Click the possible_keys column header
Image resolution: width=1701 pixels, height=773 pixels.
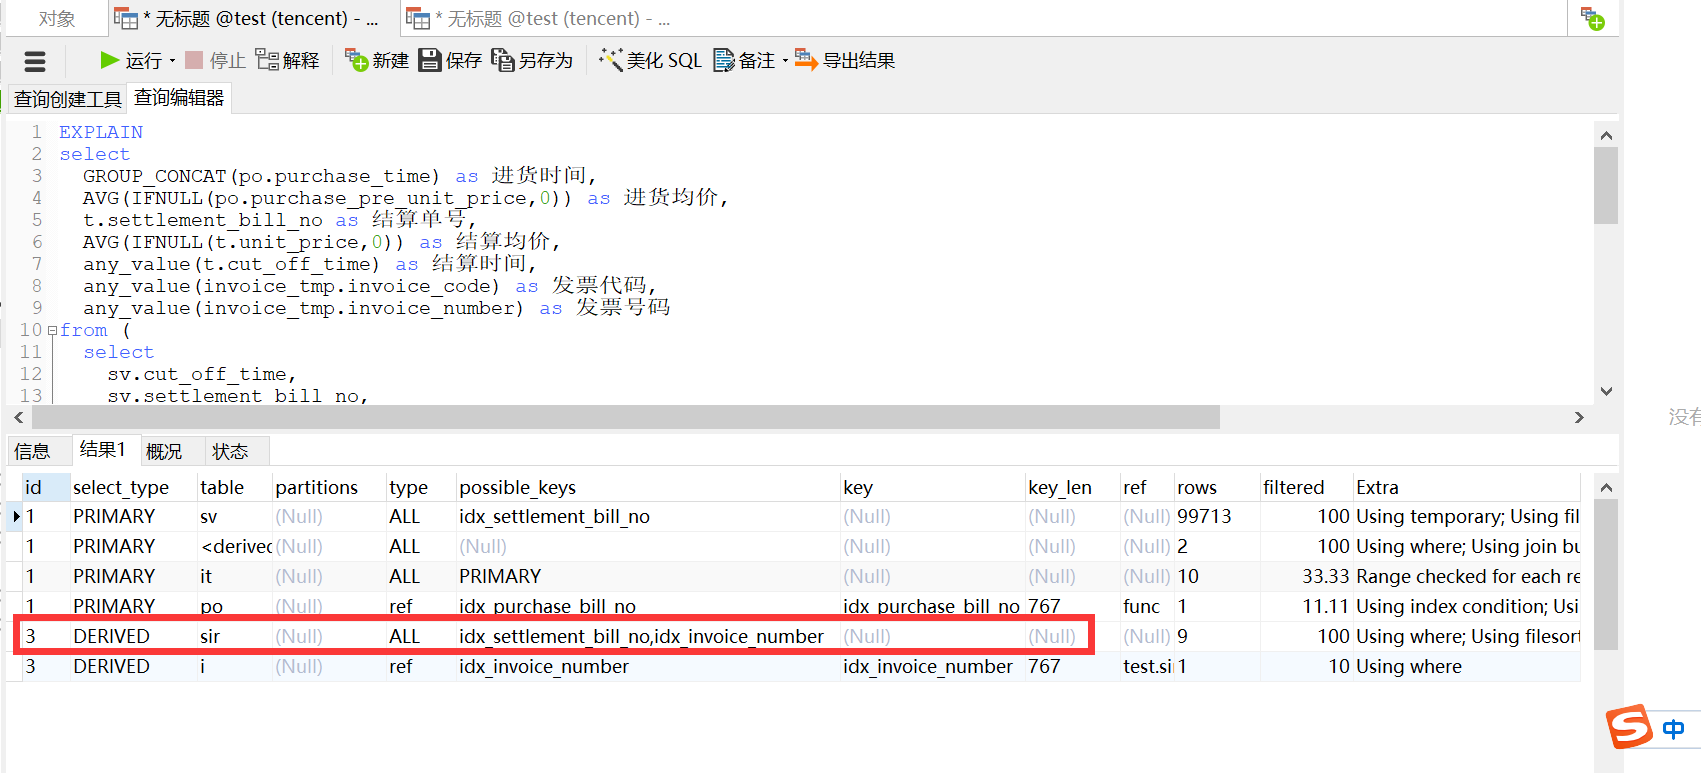pos(648,487)
